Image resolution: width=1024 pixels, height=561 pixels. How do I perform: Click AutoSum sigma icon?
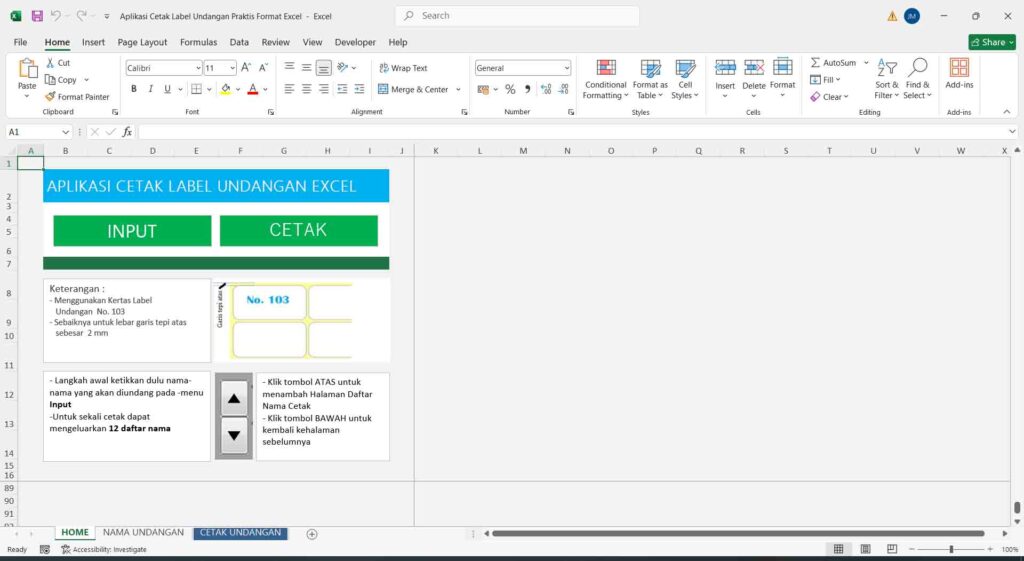point(815,63)
